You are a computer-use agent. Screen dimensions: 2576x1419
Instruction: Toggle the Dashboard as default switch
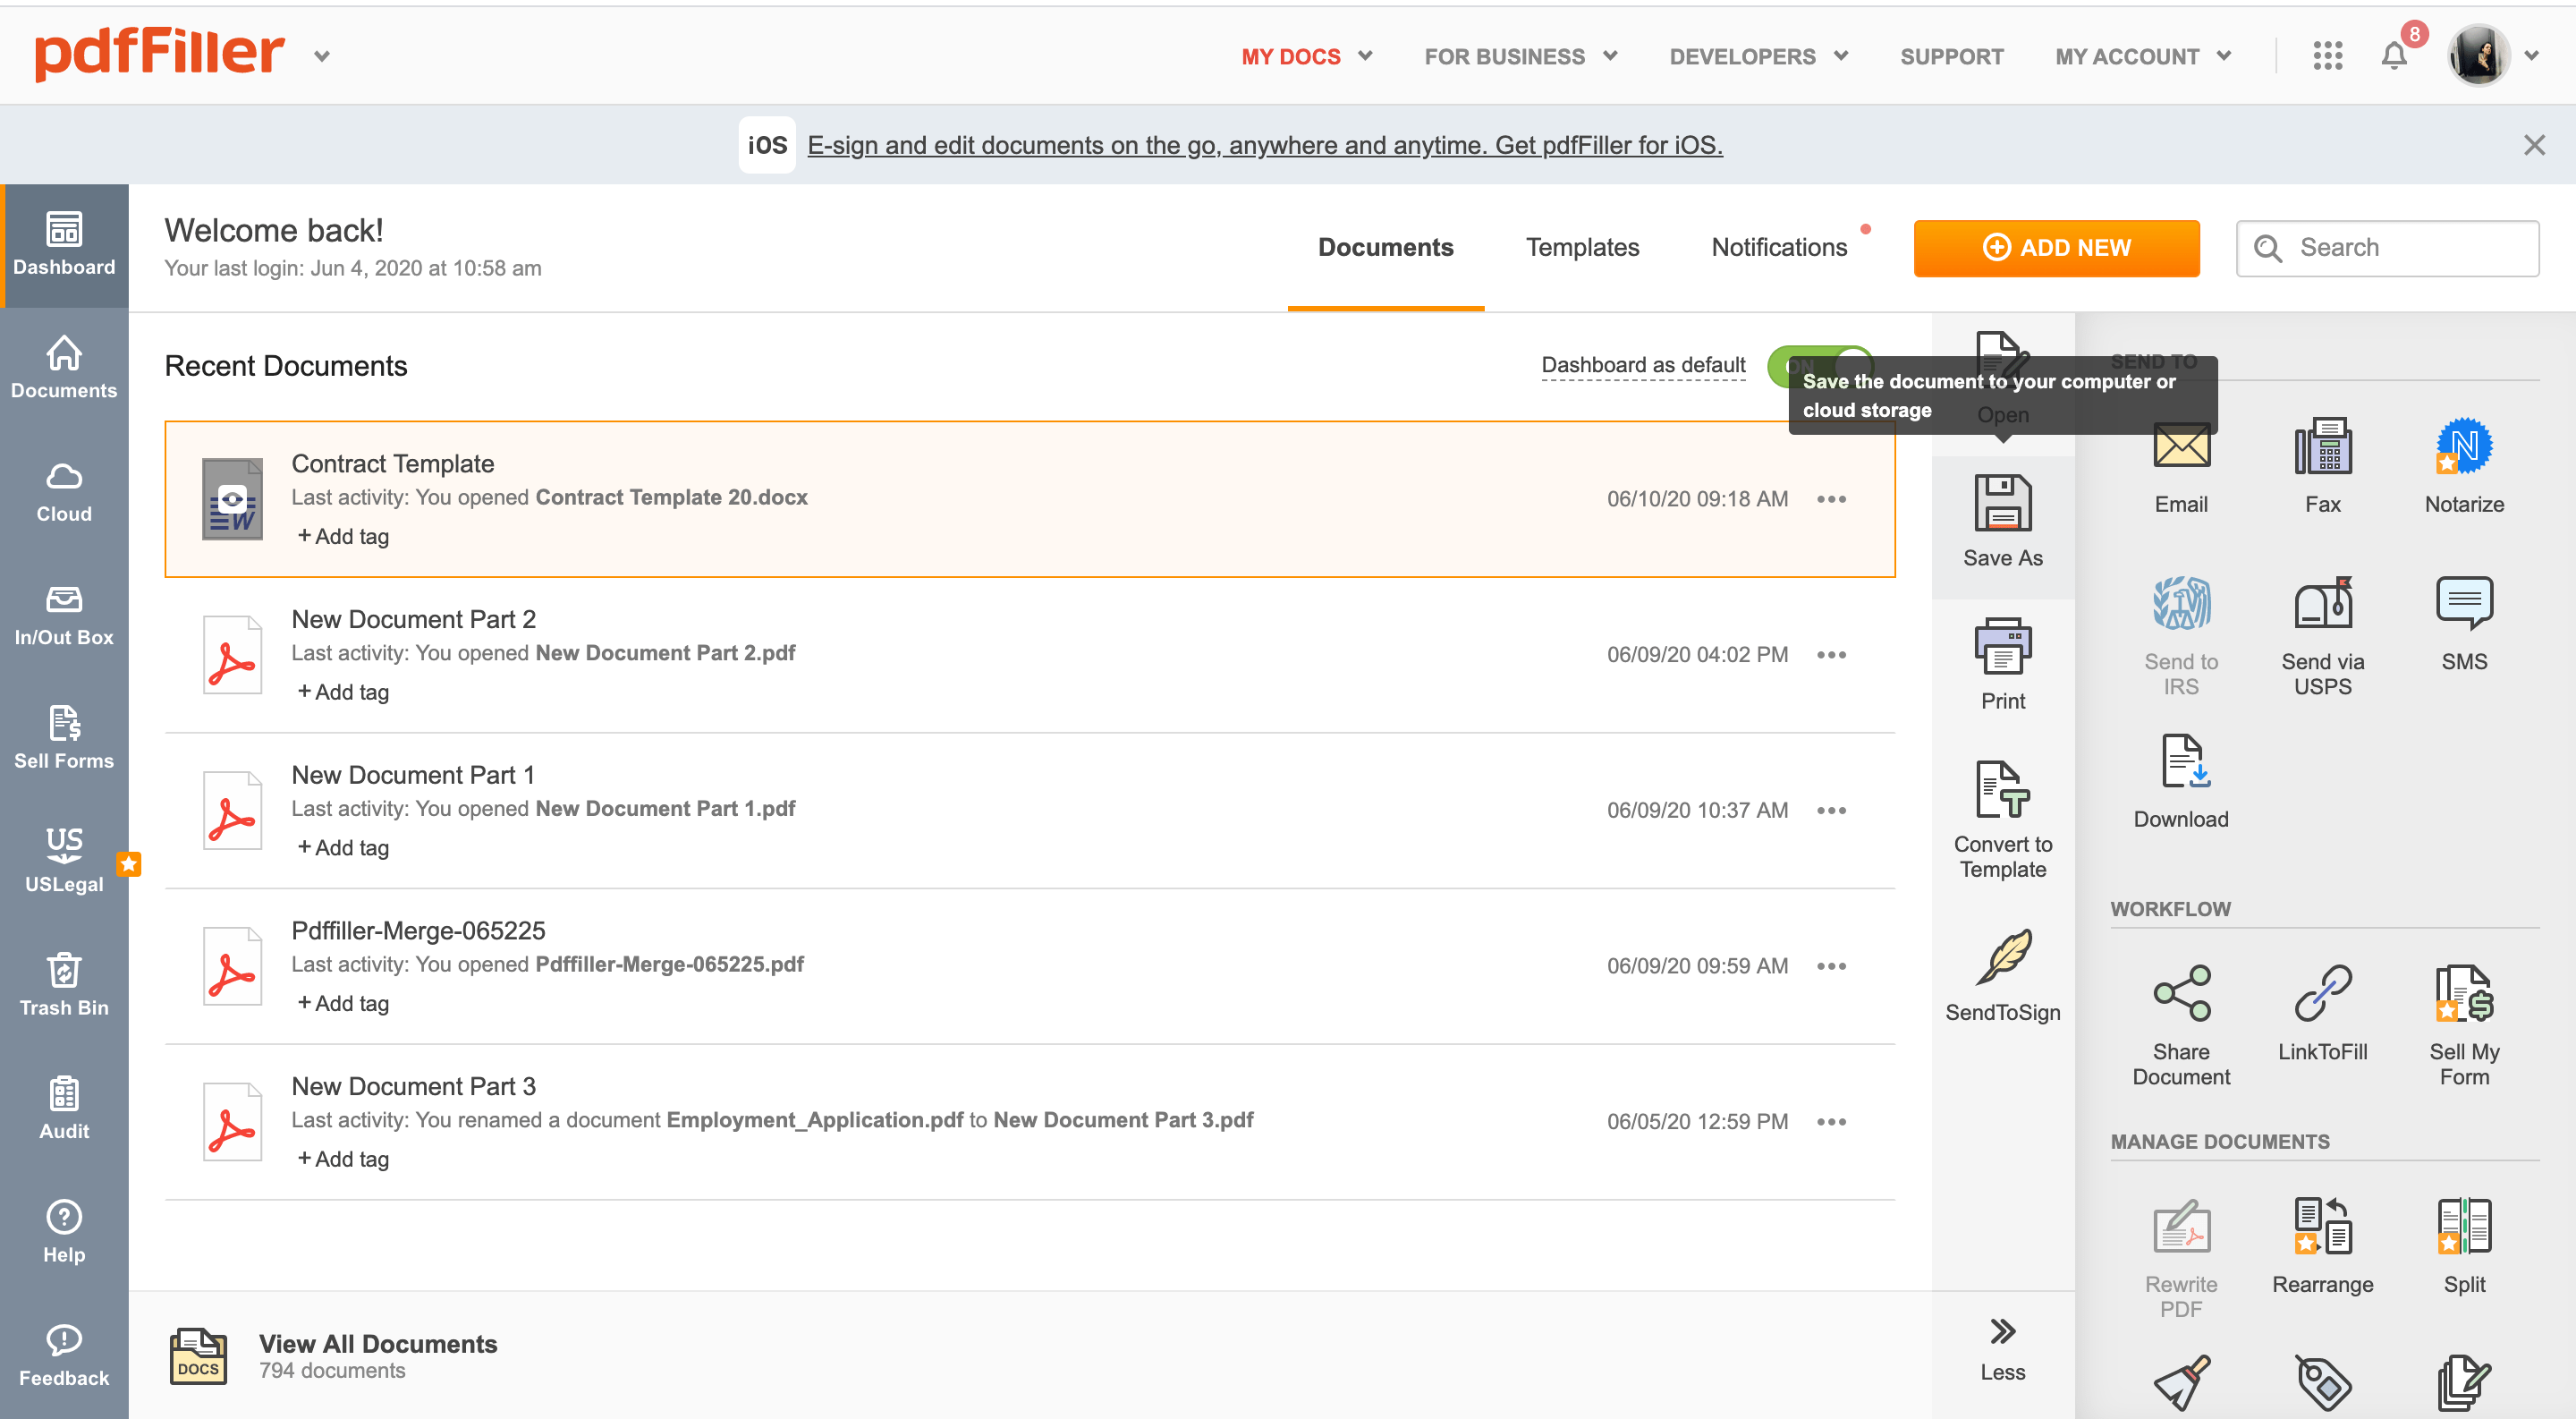[1820, 367]
